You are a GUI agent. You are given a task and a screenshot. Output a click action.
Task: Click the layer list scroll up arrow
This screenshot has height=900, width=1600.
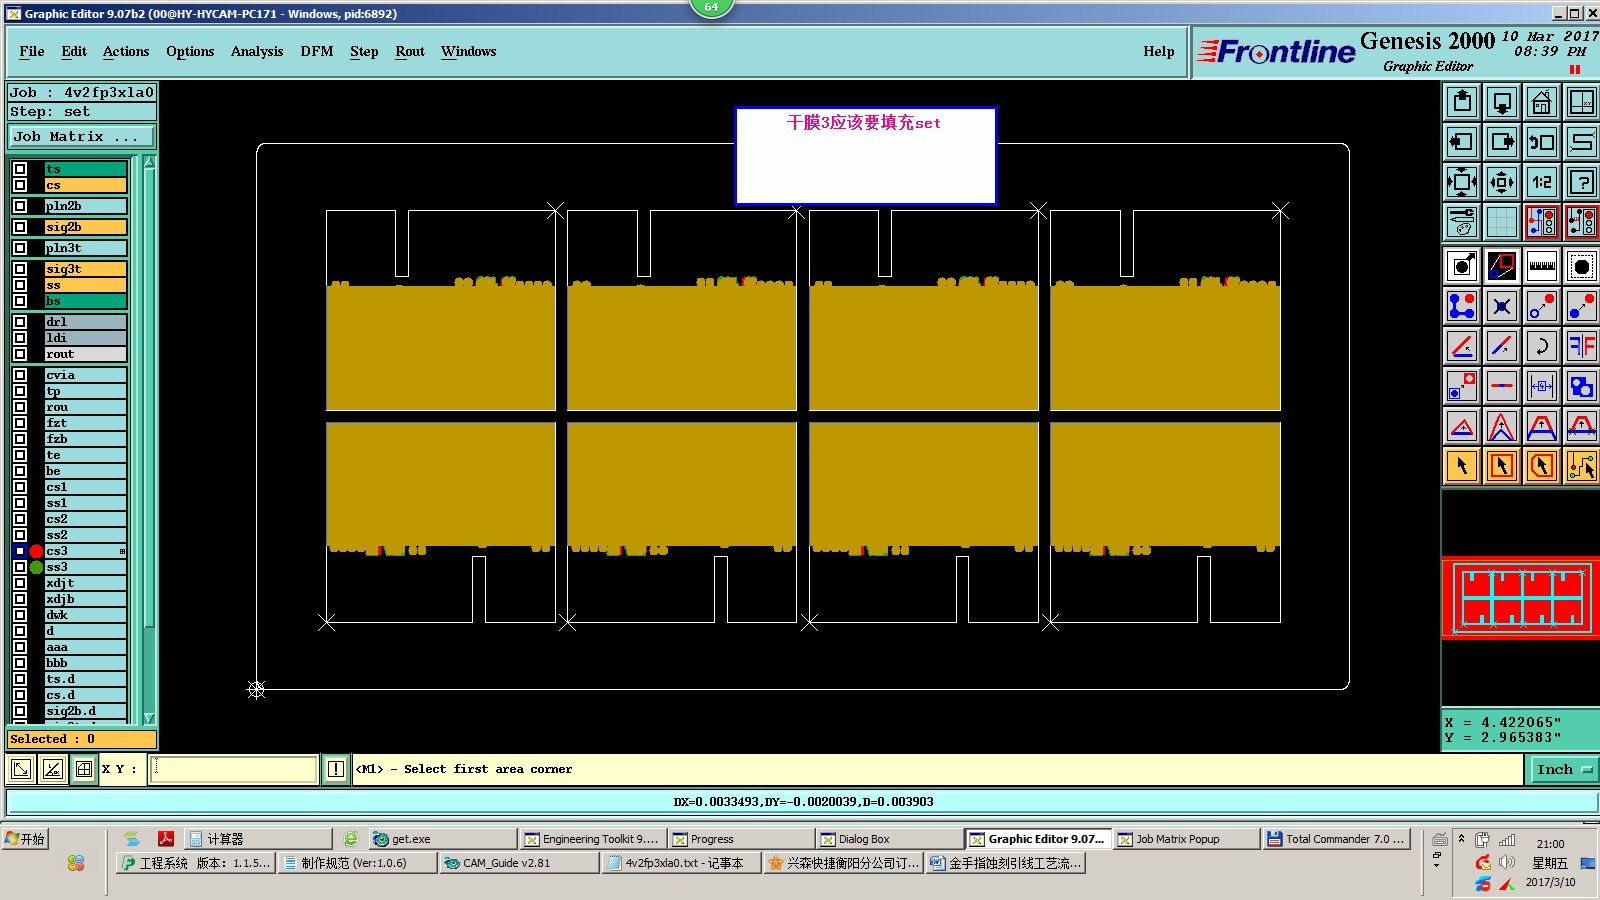click(149, 162)
